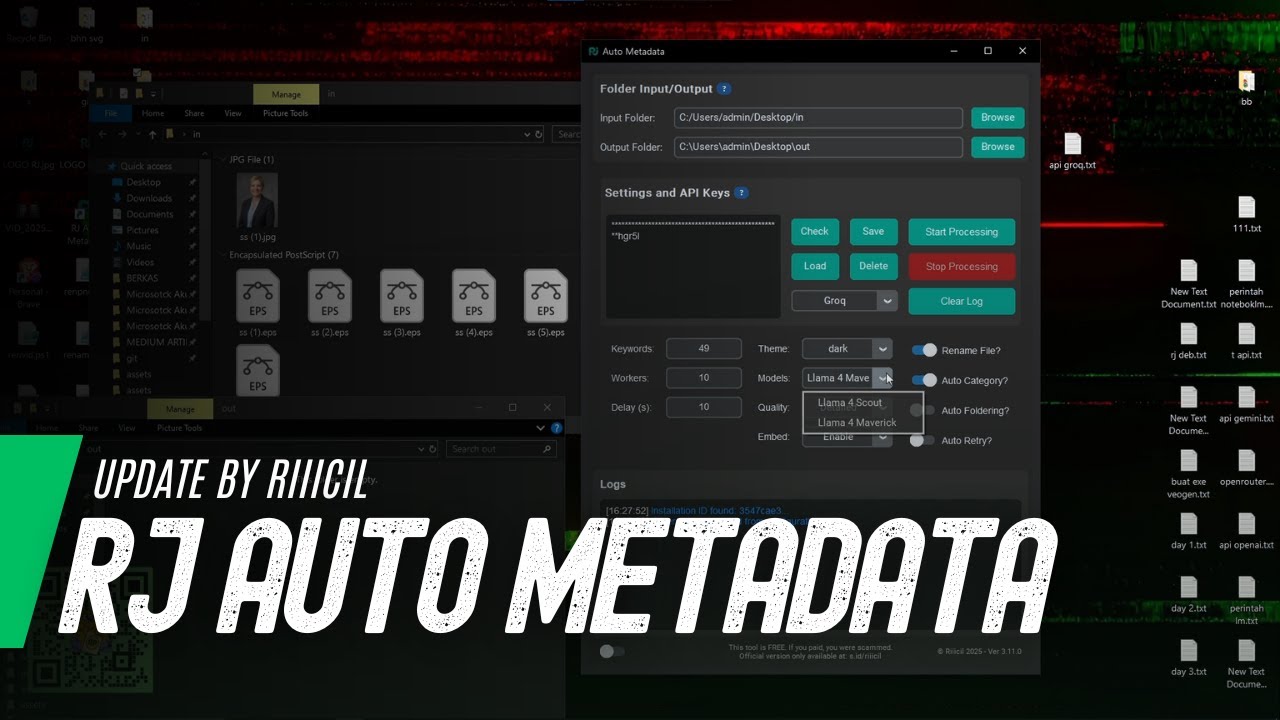Image resolution: width=1280 pixels, height=720 pixels.
Task: Collapse the JPG File (1) group
Action: [x=223, y=159]
